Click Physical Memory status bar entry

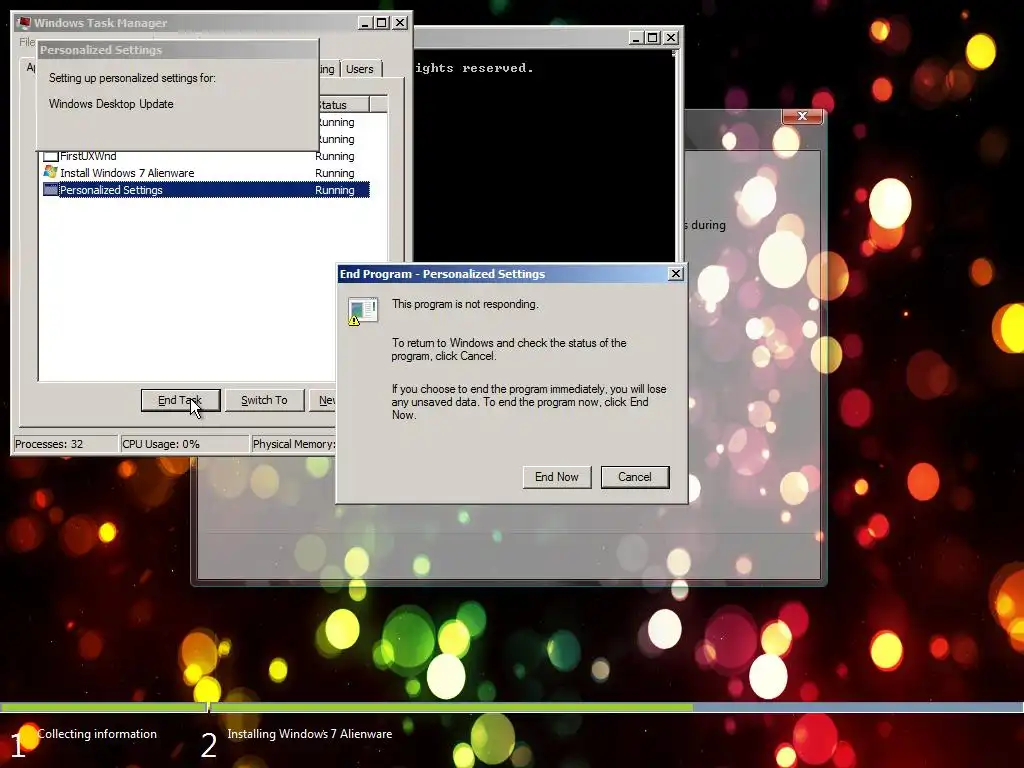[x=293, y=444]
